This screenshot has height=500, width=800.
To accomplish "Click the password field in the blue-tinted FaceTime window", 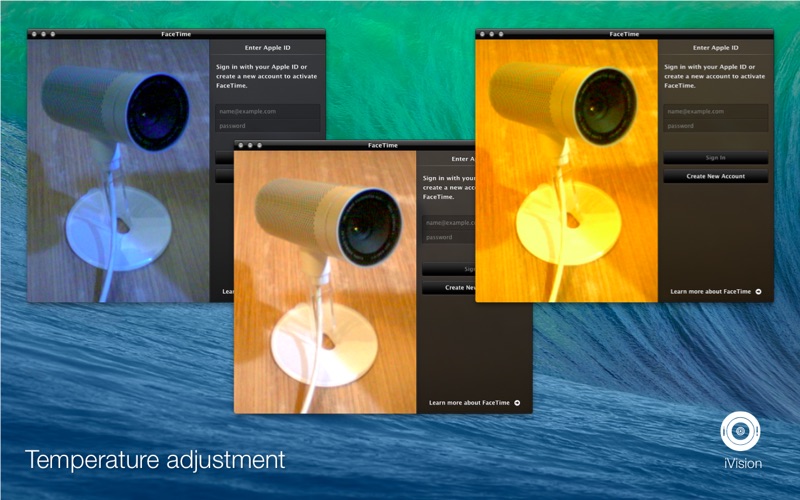I will [x=267, y=126].
